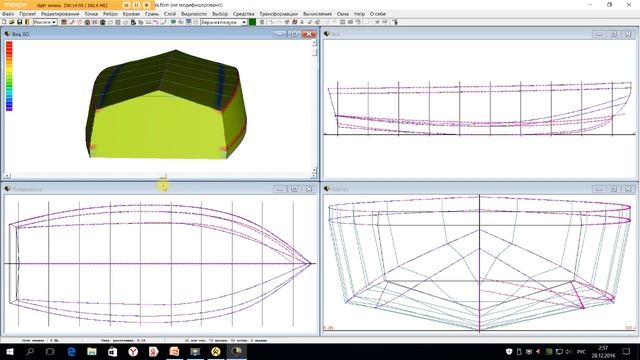Viewport: 640px width, 360px height.
Task: Click the red Yandex taskbar icon
Action: click(153, 351)
